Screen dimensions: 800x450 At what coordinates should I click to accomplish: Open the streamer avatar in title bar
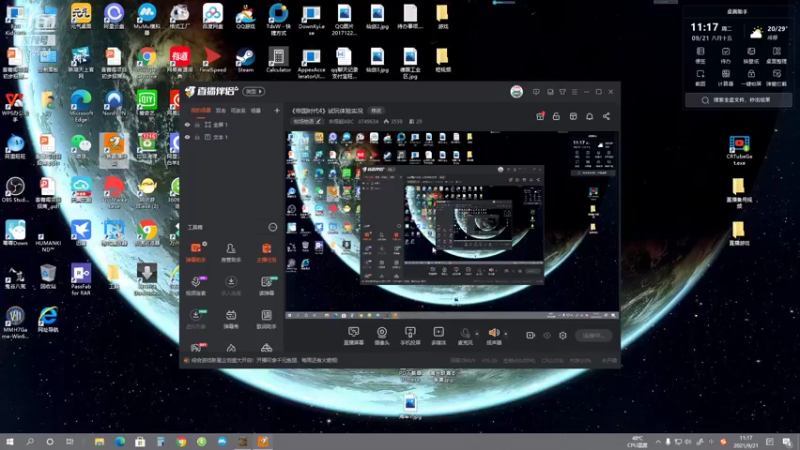pos(516,92)
